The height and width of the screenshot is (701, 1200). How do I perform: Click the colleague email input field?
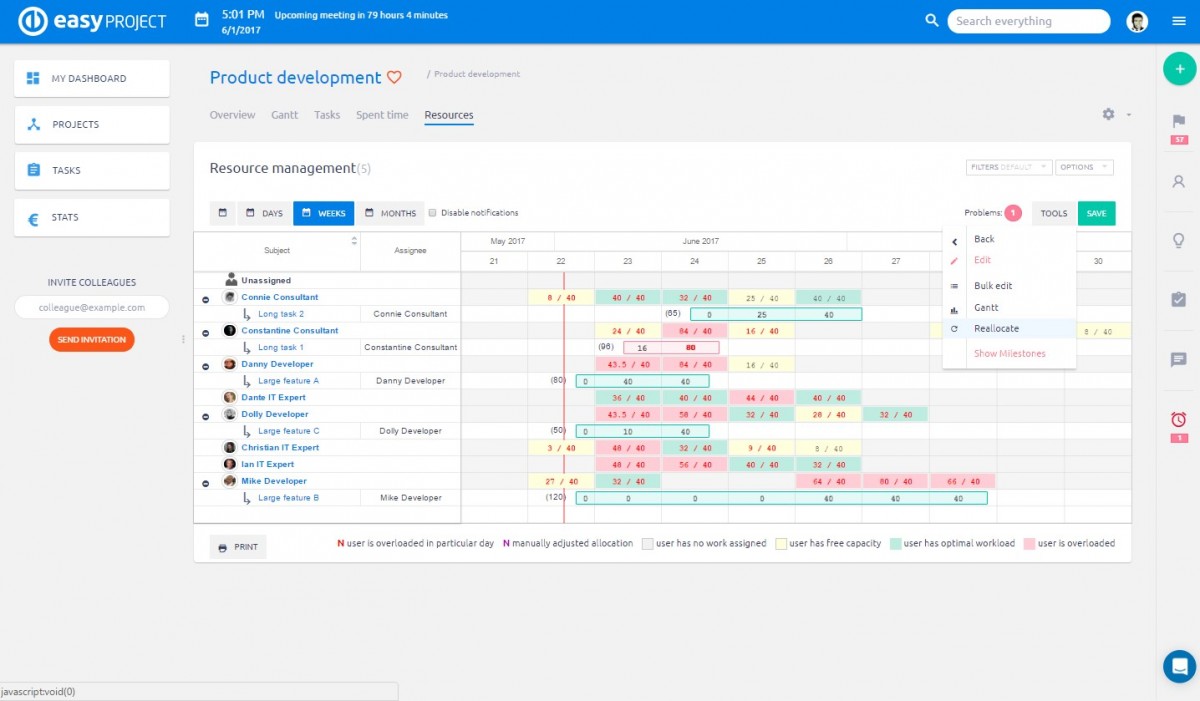91,307
